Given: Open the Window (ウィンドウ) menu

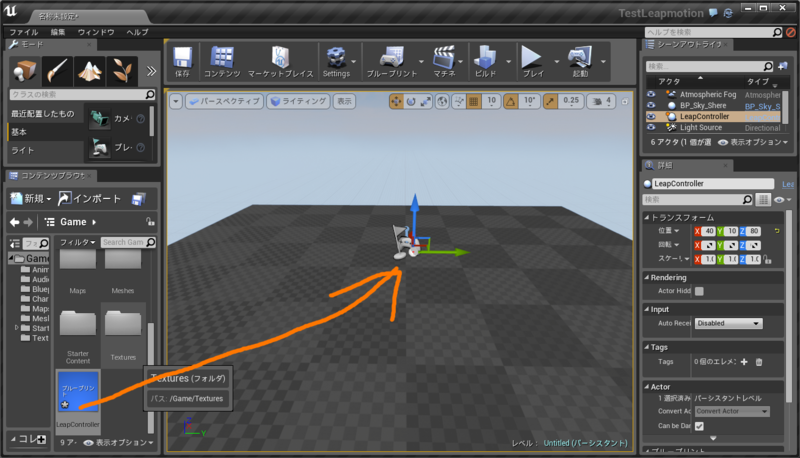Looking at the screenshot, I should click(x=96, y=32).
